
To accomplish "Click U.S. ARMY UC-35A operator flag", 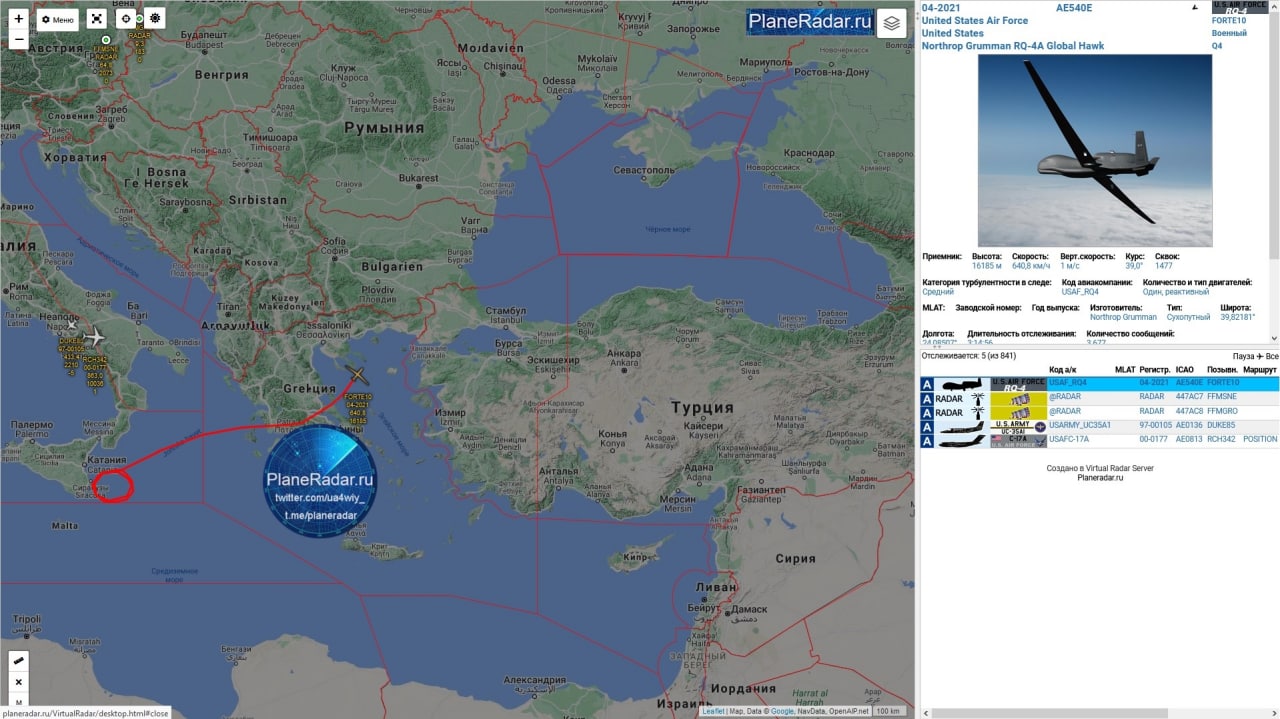I will point(1018,426).
